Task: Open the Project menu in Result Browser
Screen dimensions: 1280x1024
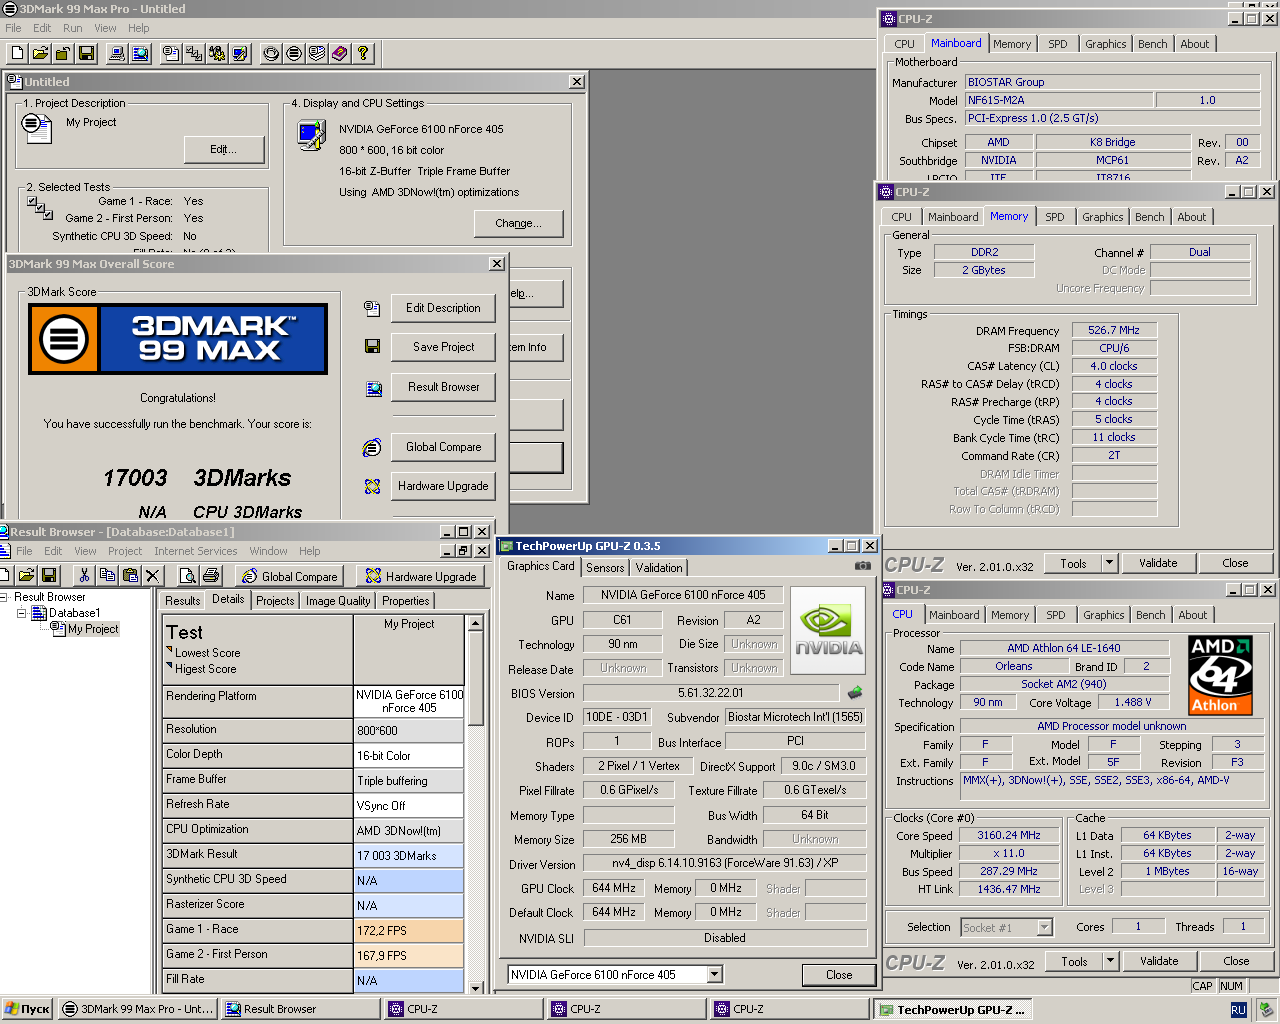Action: 125,551
